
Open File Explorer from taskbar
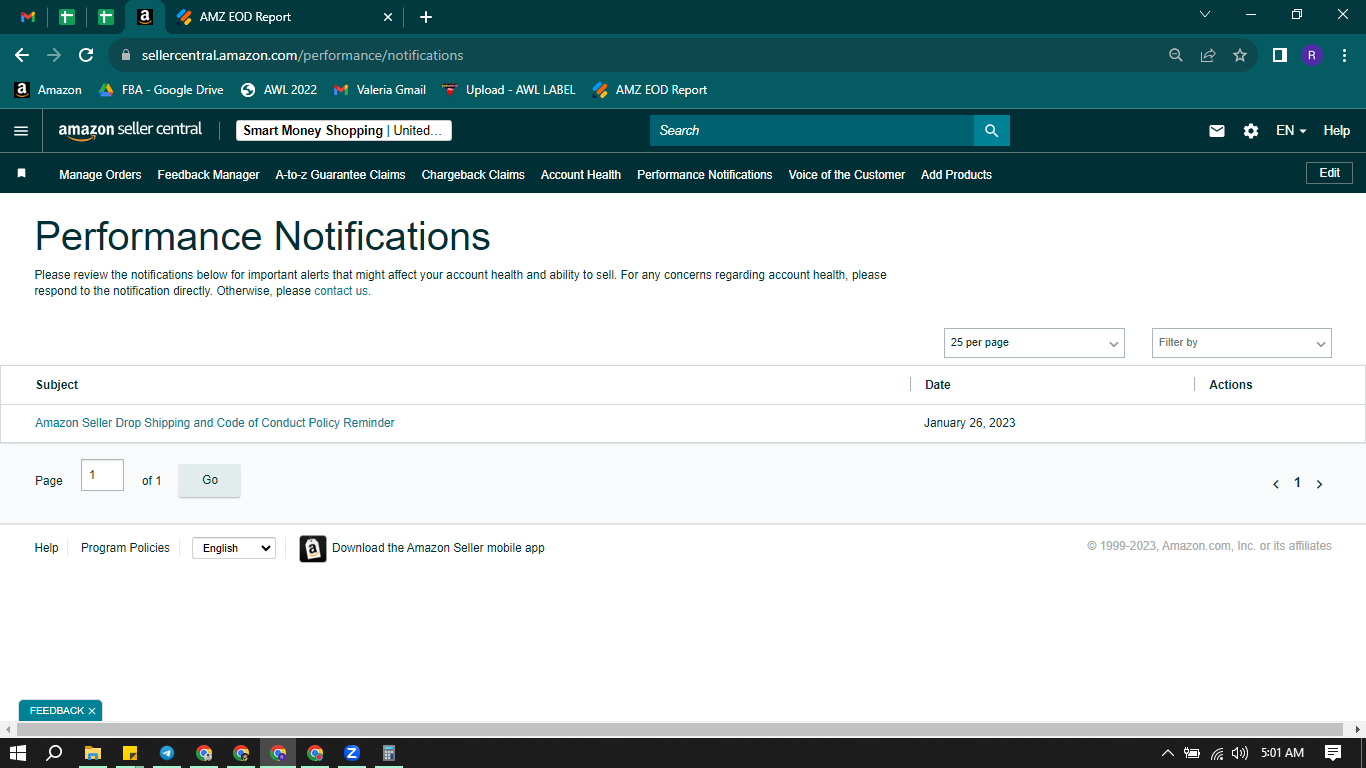[92, 753]
